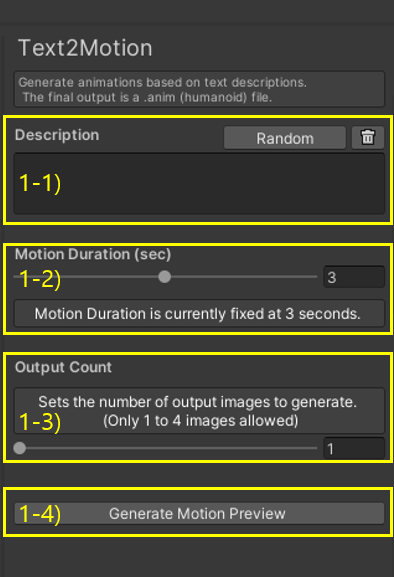This screenshot has width=394, height=577.
Task: Click the Generate Motion Preview button
Action: [199, 513]
